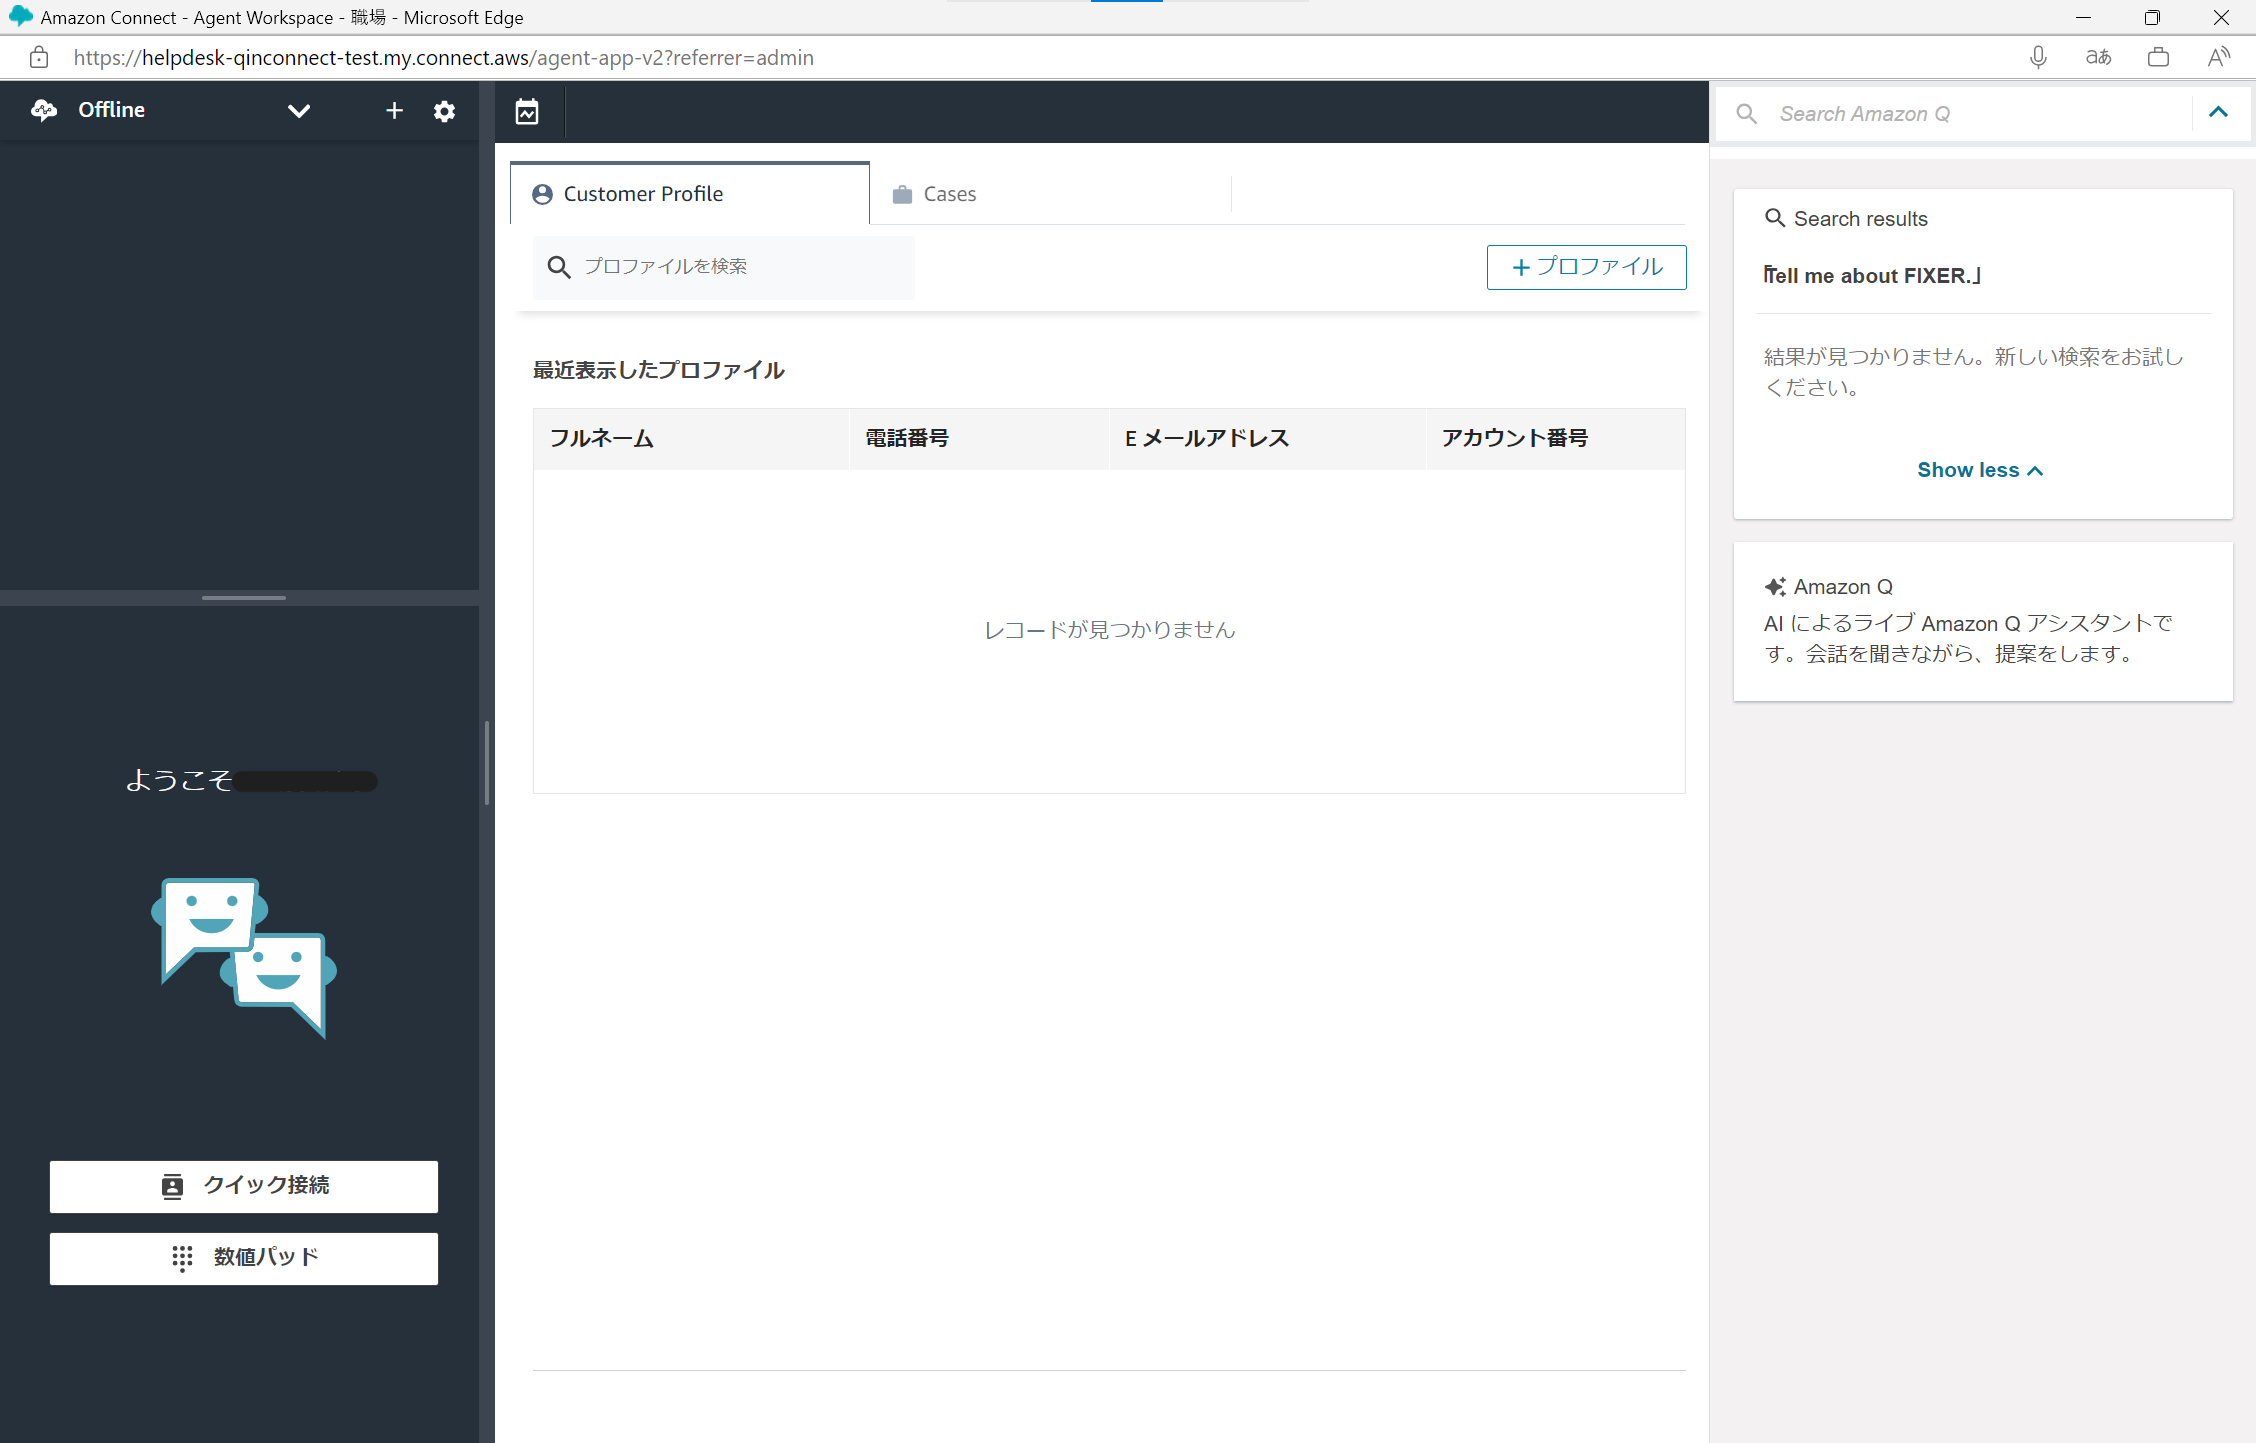The width and height of the screenshot is (2256, 1443).
Task: Click the chat bubbles welcome illustration
Action: pyautogui.click(x=244, y=958)
